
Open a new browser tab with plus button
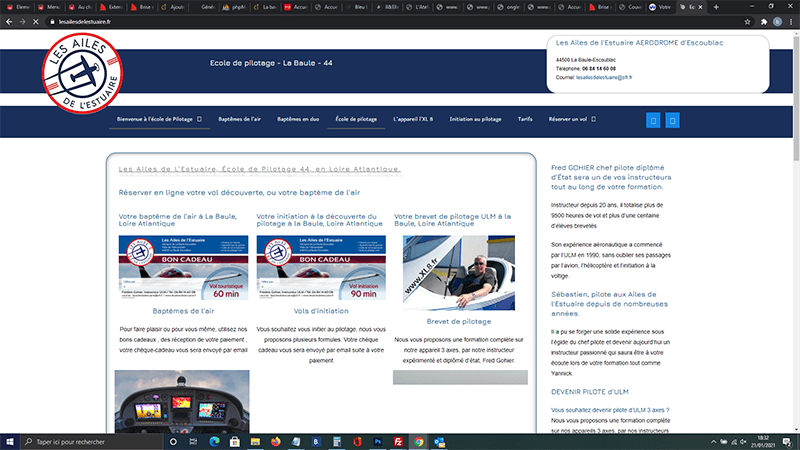click(718, 6)
